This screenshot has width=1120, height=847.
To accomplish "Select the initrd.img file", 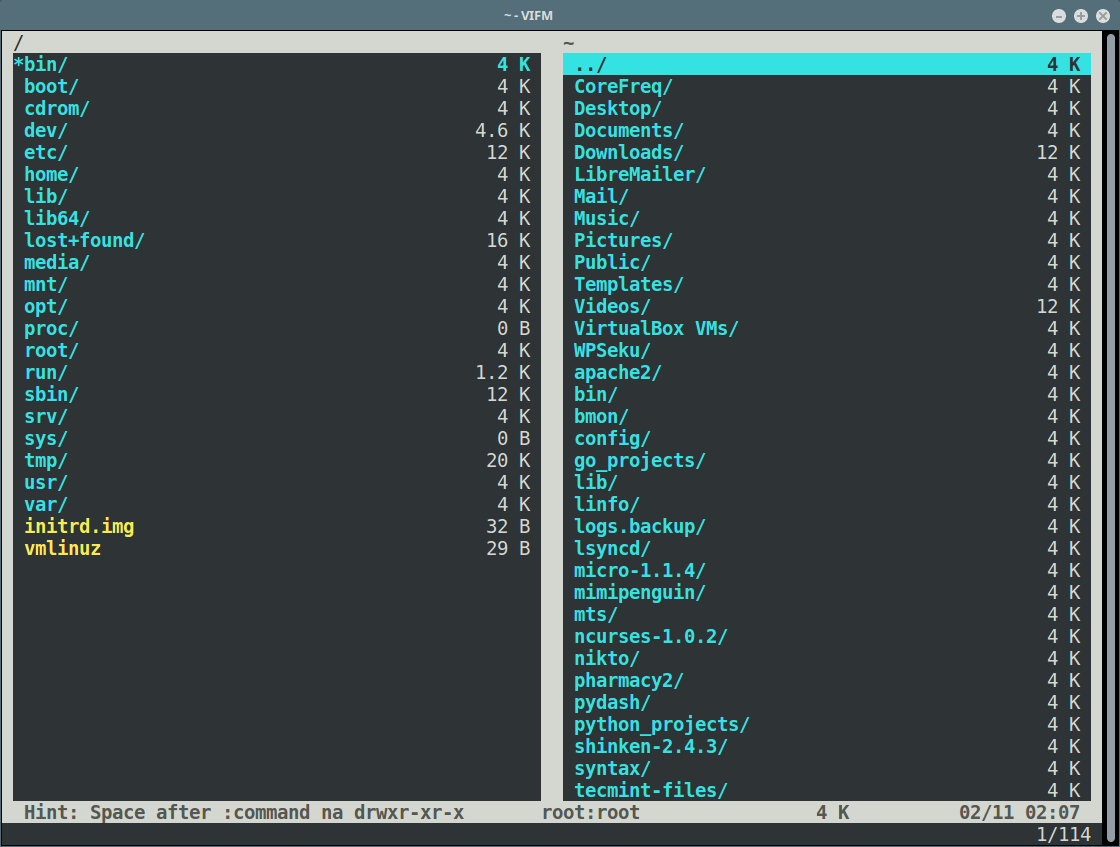I will click(78, 526).
